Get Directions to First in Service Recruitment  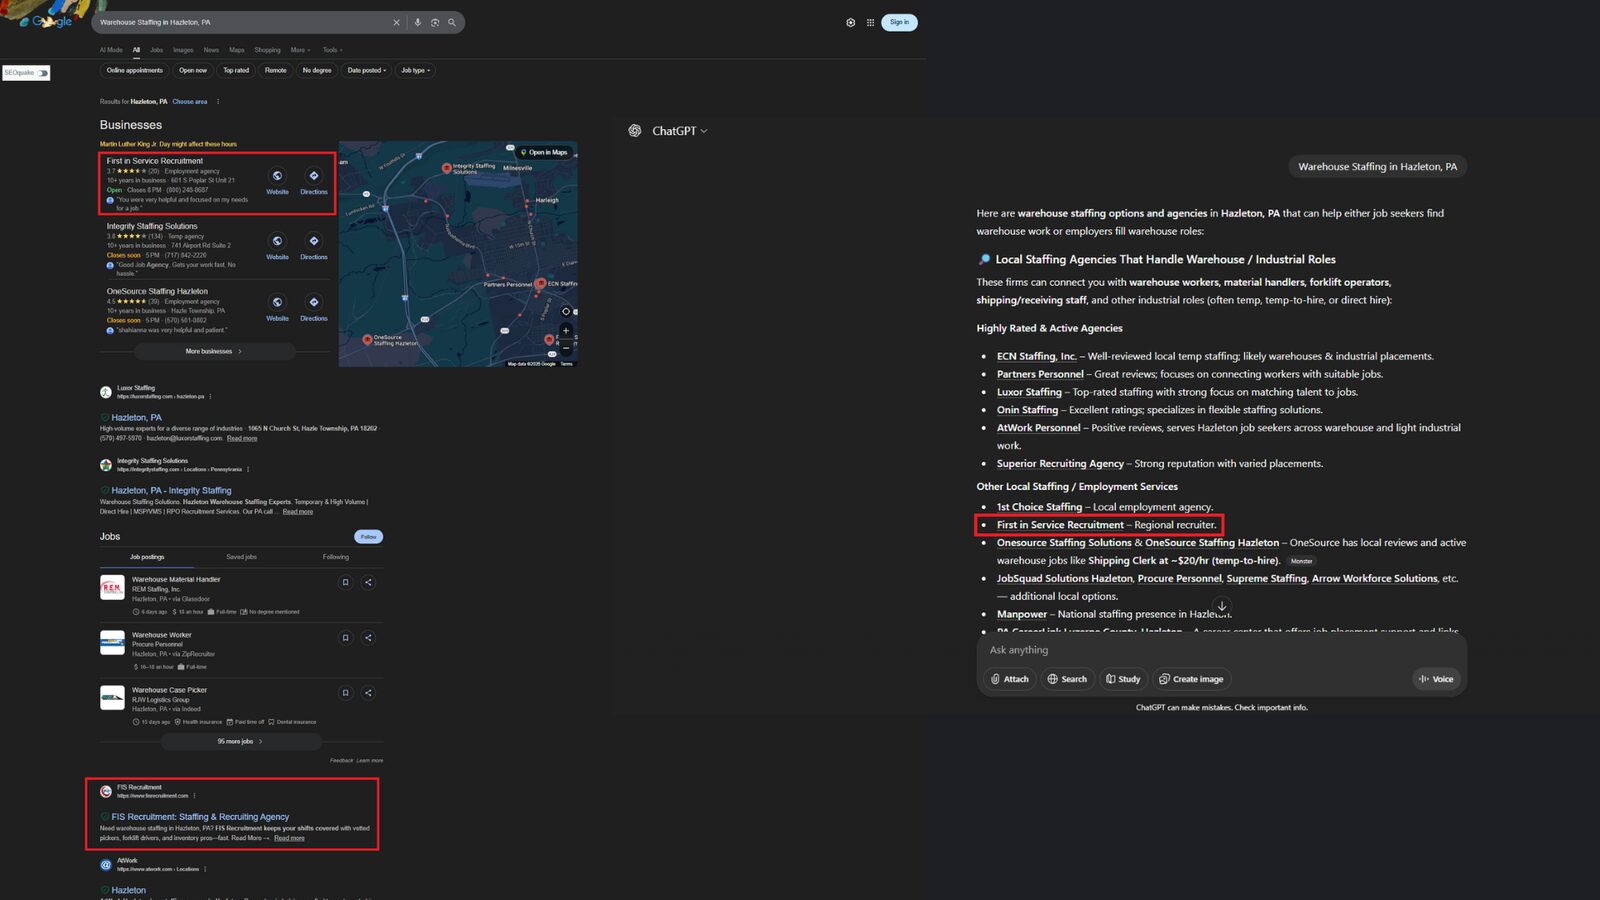click(x=314, y=176)
